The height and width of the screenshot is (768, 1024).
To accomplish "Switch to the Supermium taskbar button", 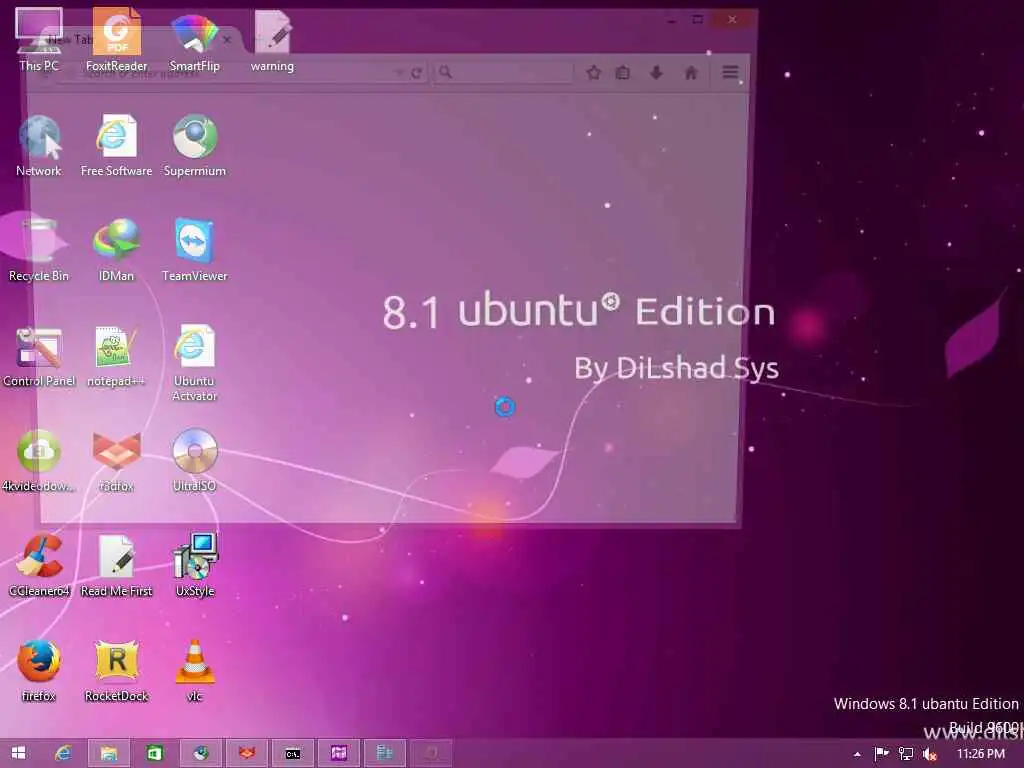I will coord(201,753).
